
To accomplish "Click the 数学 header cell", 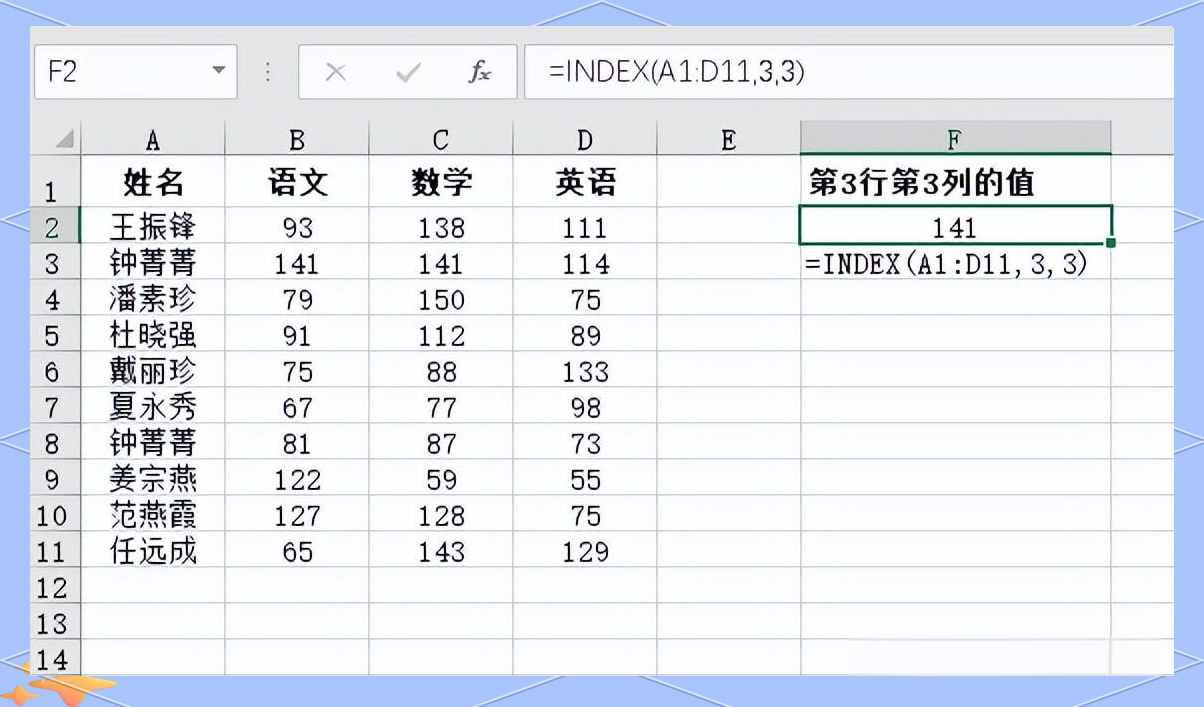I will [x=441, y=182].
